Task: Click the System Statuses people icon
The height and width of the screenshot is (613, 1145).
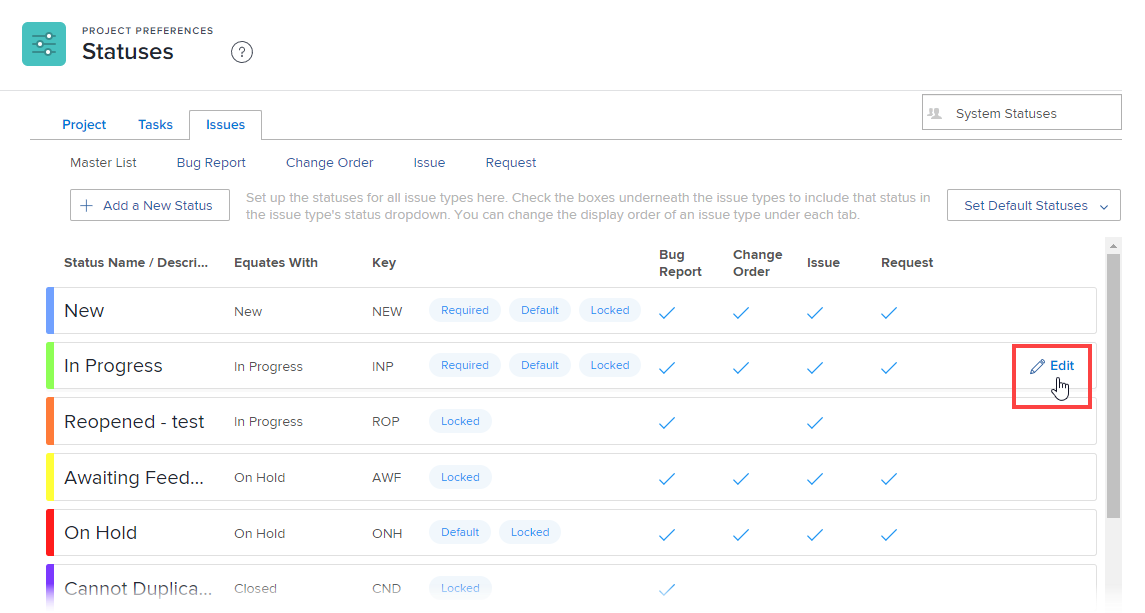Action: point(935,114)
